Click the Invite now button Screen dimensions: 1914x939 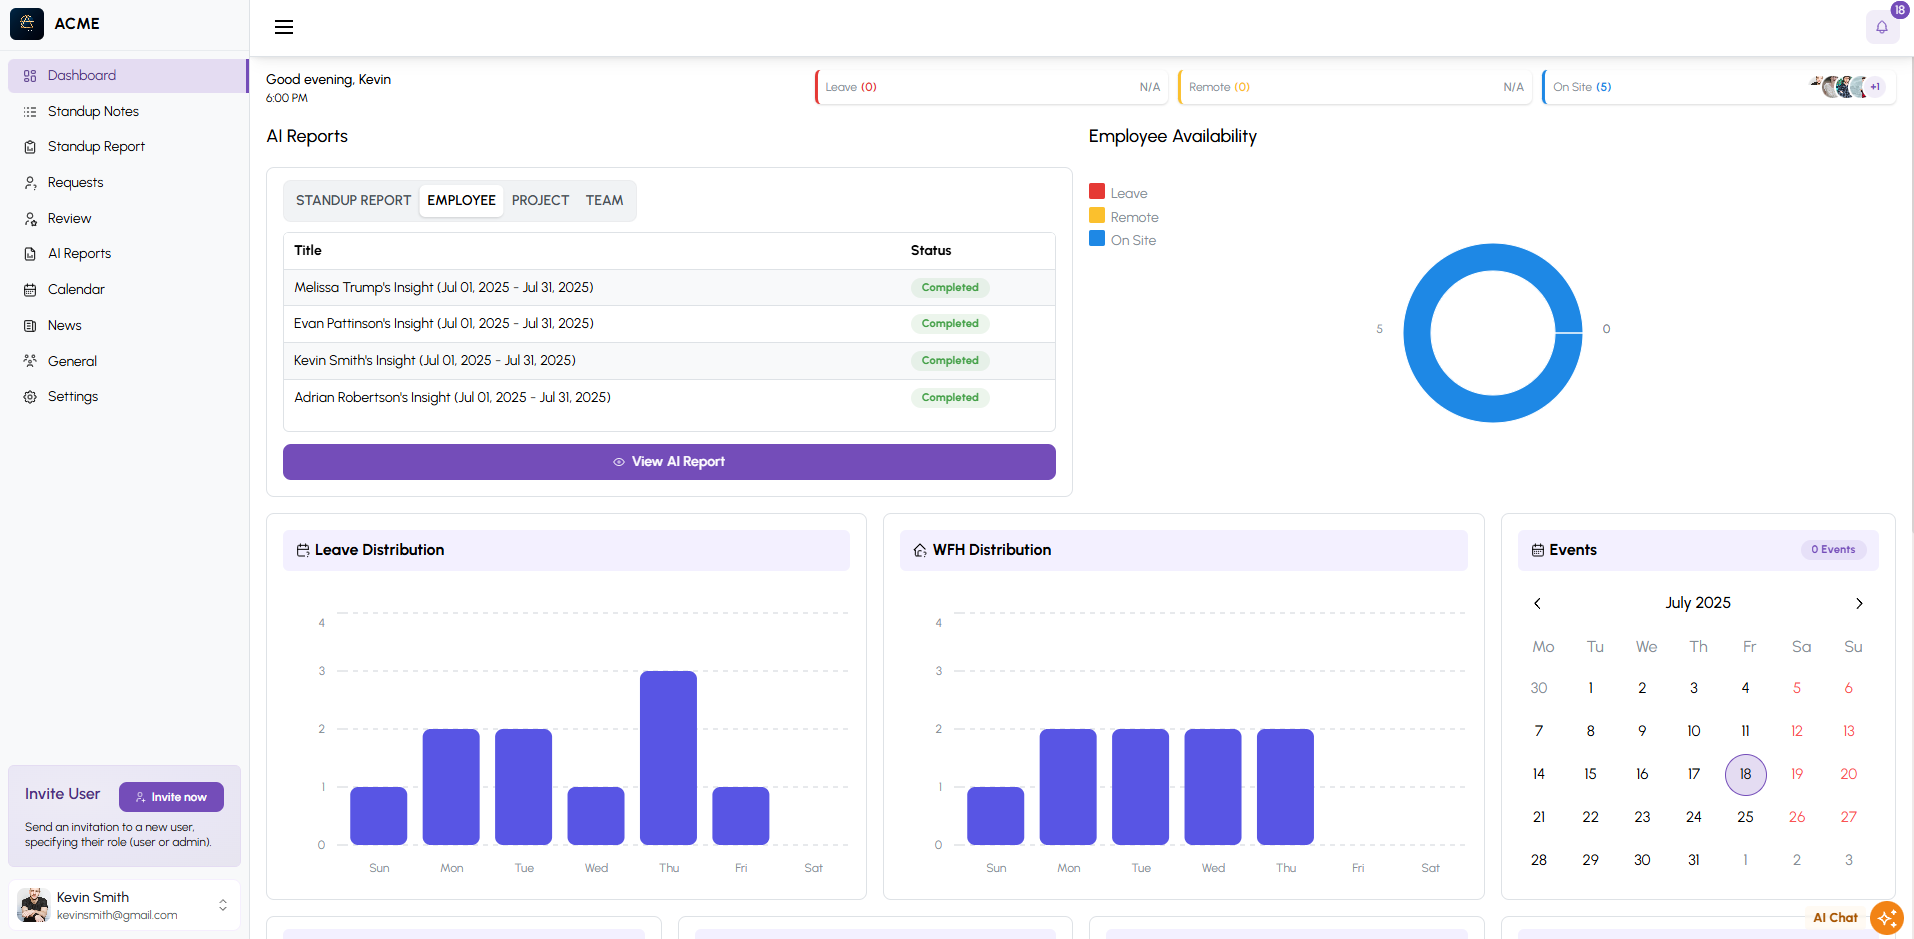tap(171, 797)
